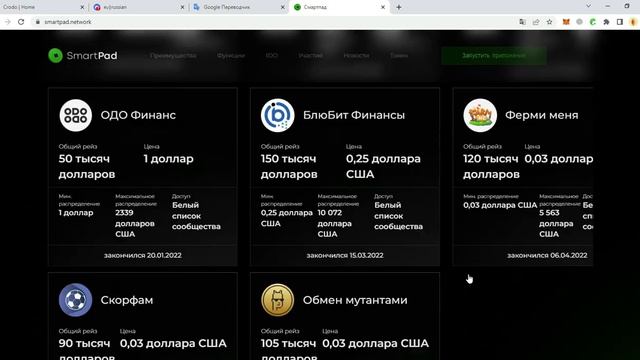Click 'закончился 20.01.2022' text
Screen dimensions: 640x360
coord(142,255)
